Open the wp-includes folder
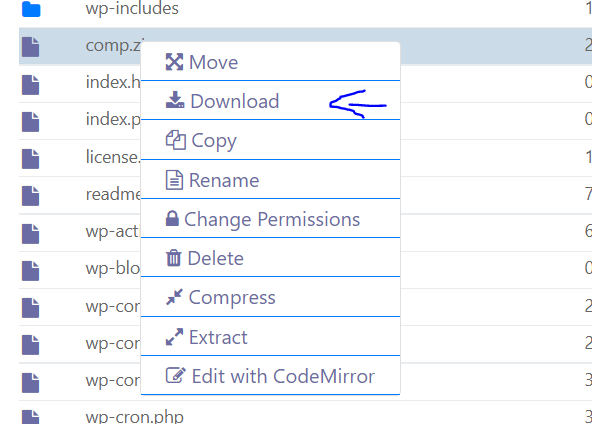592x424 pixels. 132,8
